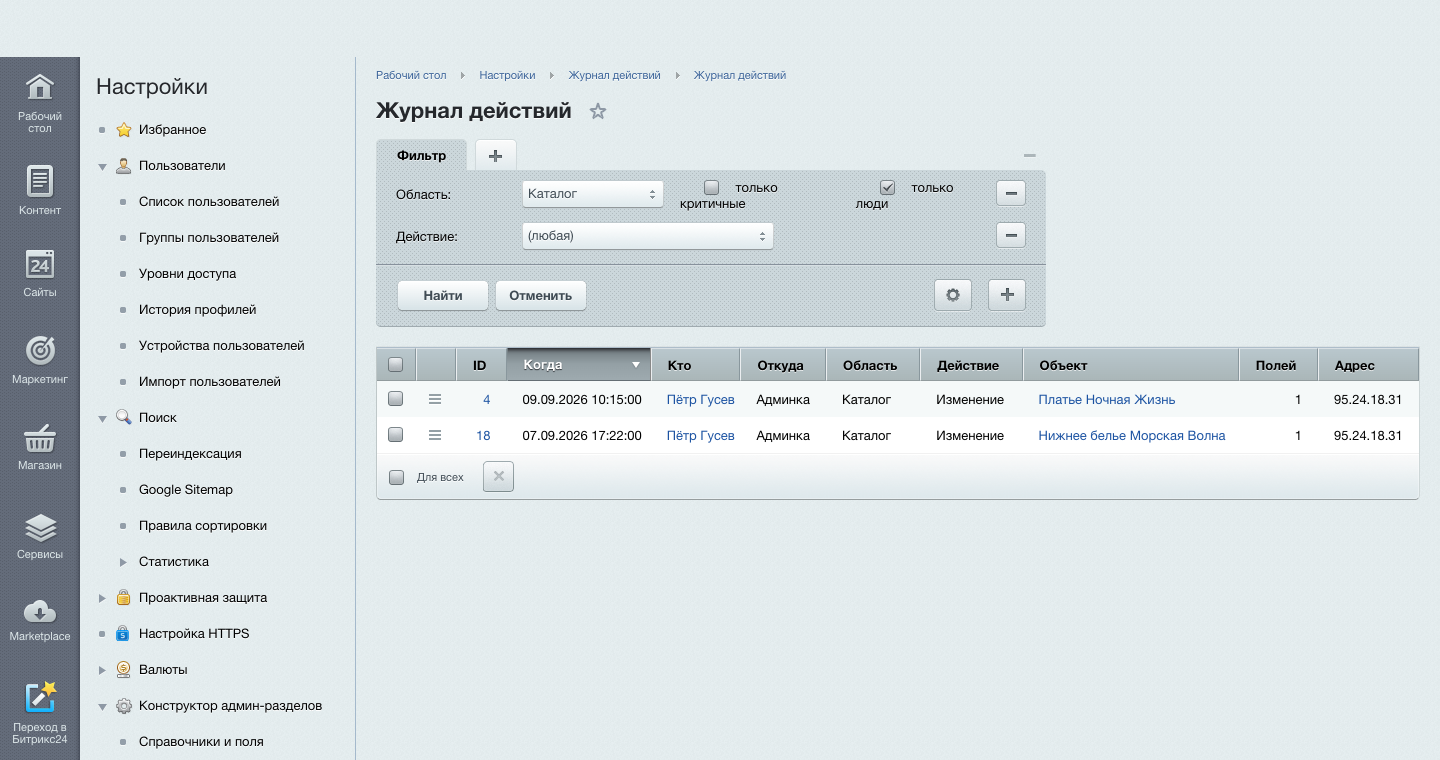Select the Фильтр tab
Image resolution: width=1440 pixels, height=760 pixels.
[421, 156]
